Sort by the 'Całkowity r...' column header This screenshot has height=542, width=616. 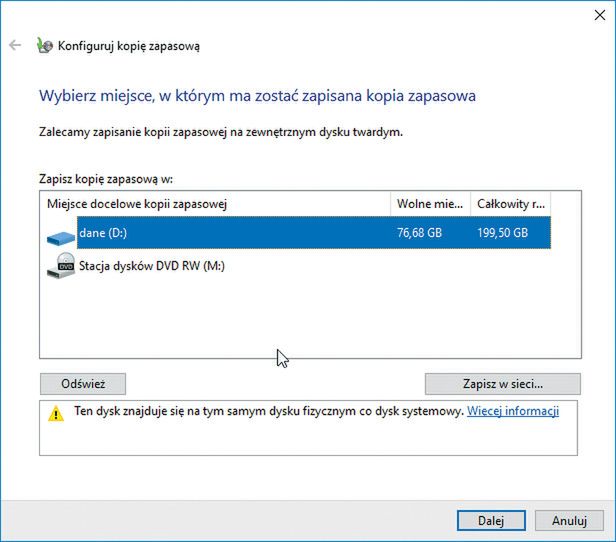tap(510, 204)
